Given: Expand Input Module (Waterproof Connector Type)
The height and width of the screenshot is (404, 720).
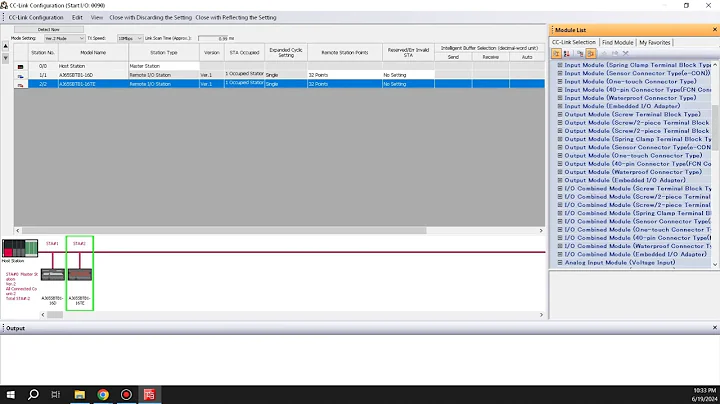Looking at the screenshot, I should coord(560,98).
